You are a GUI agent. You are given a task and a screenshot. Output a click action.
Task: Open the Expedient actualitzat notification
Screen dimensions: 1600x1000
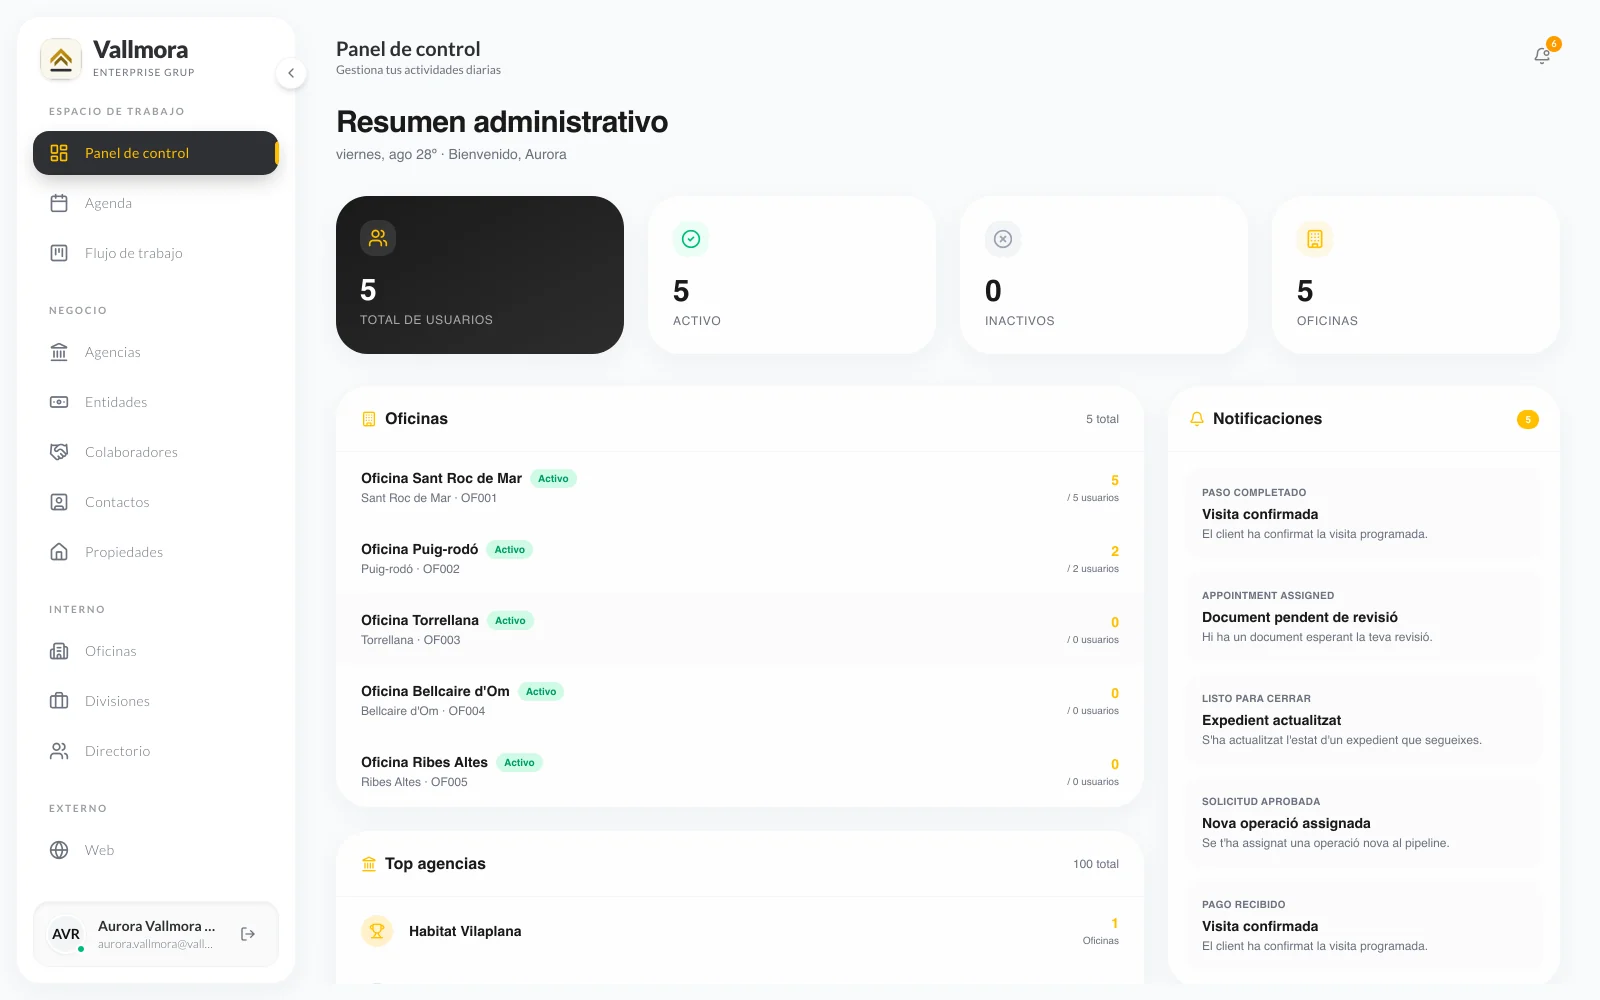(1364, 719)
